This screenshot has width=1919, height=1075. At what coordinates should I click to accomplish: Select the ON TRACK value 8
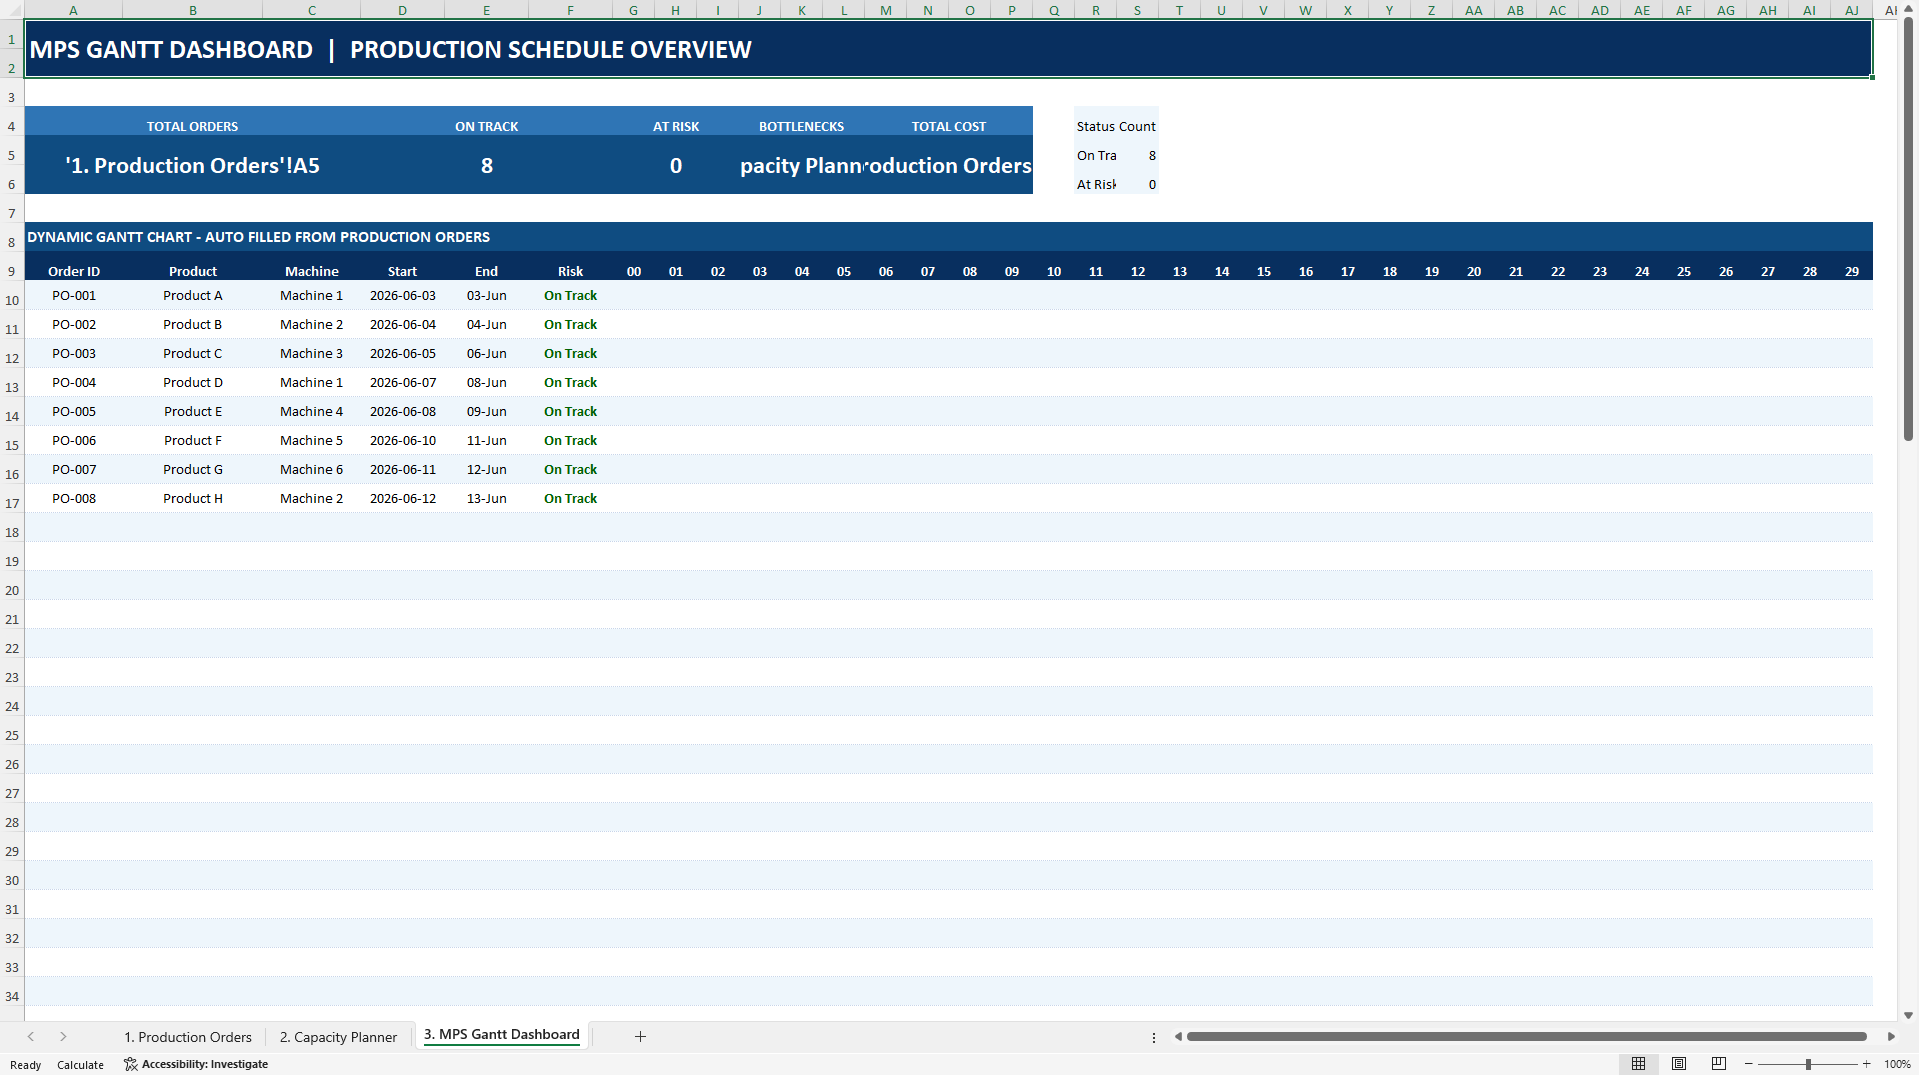coord(487,165)
